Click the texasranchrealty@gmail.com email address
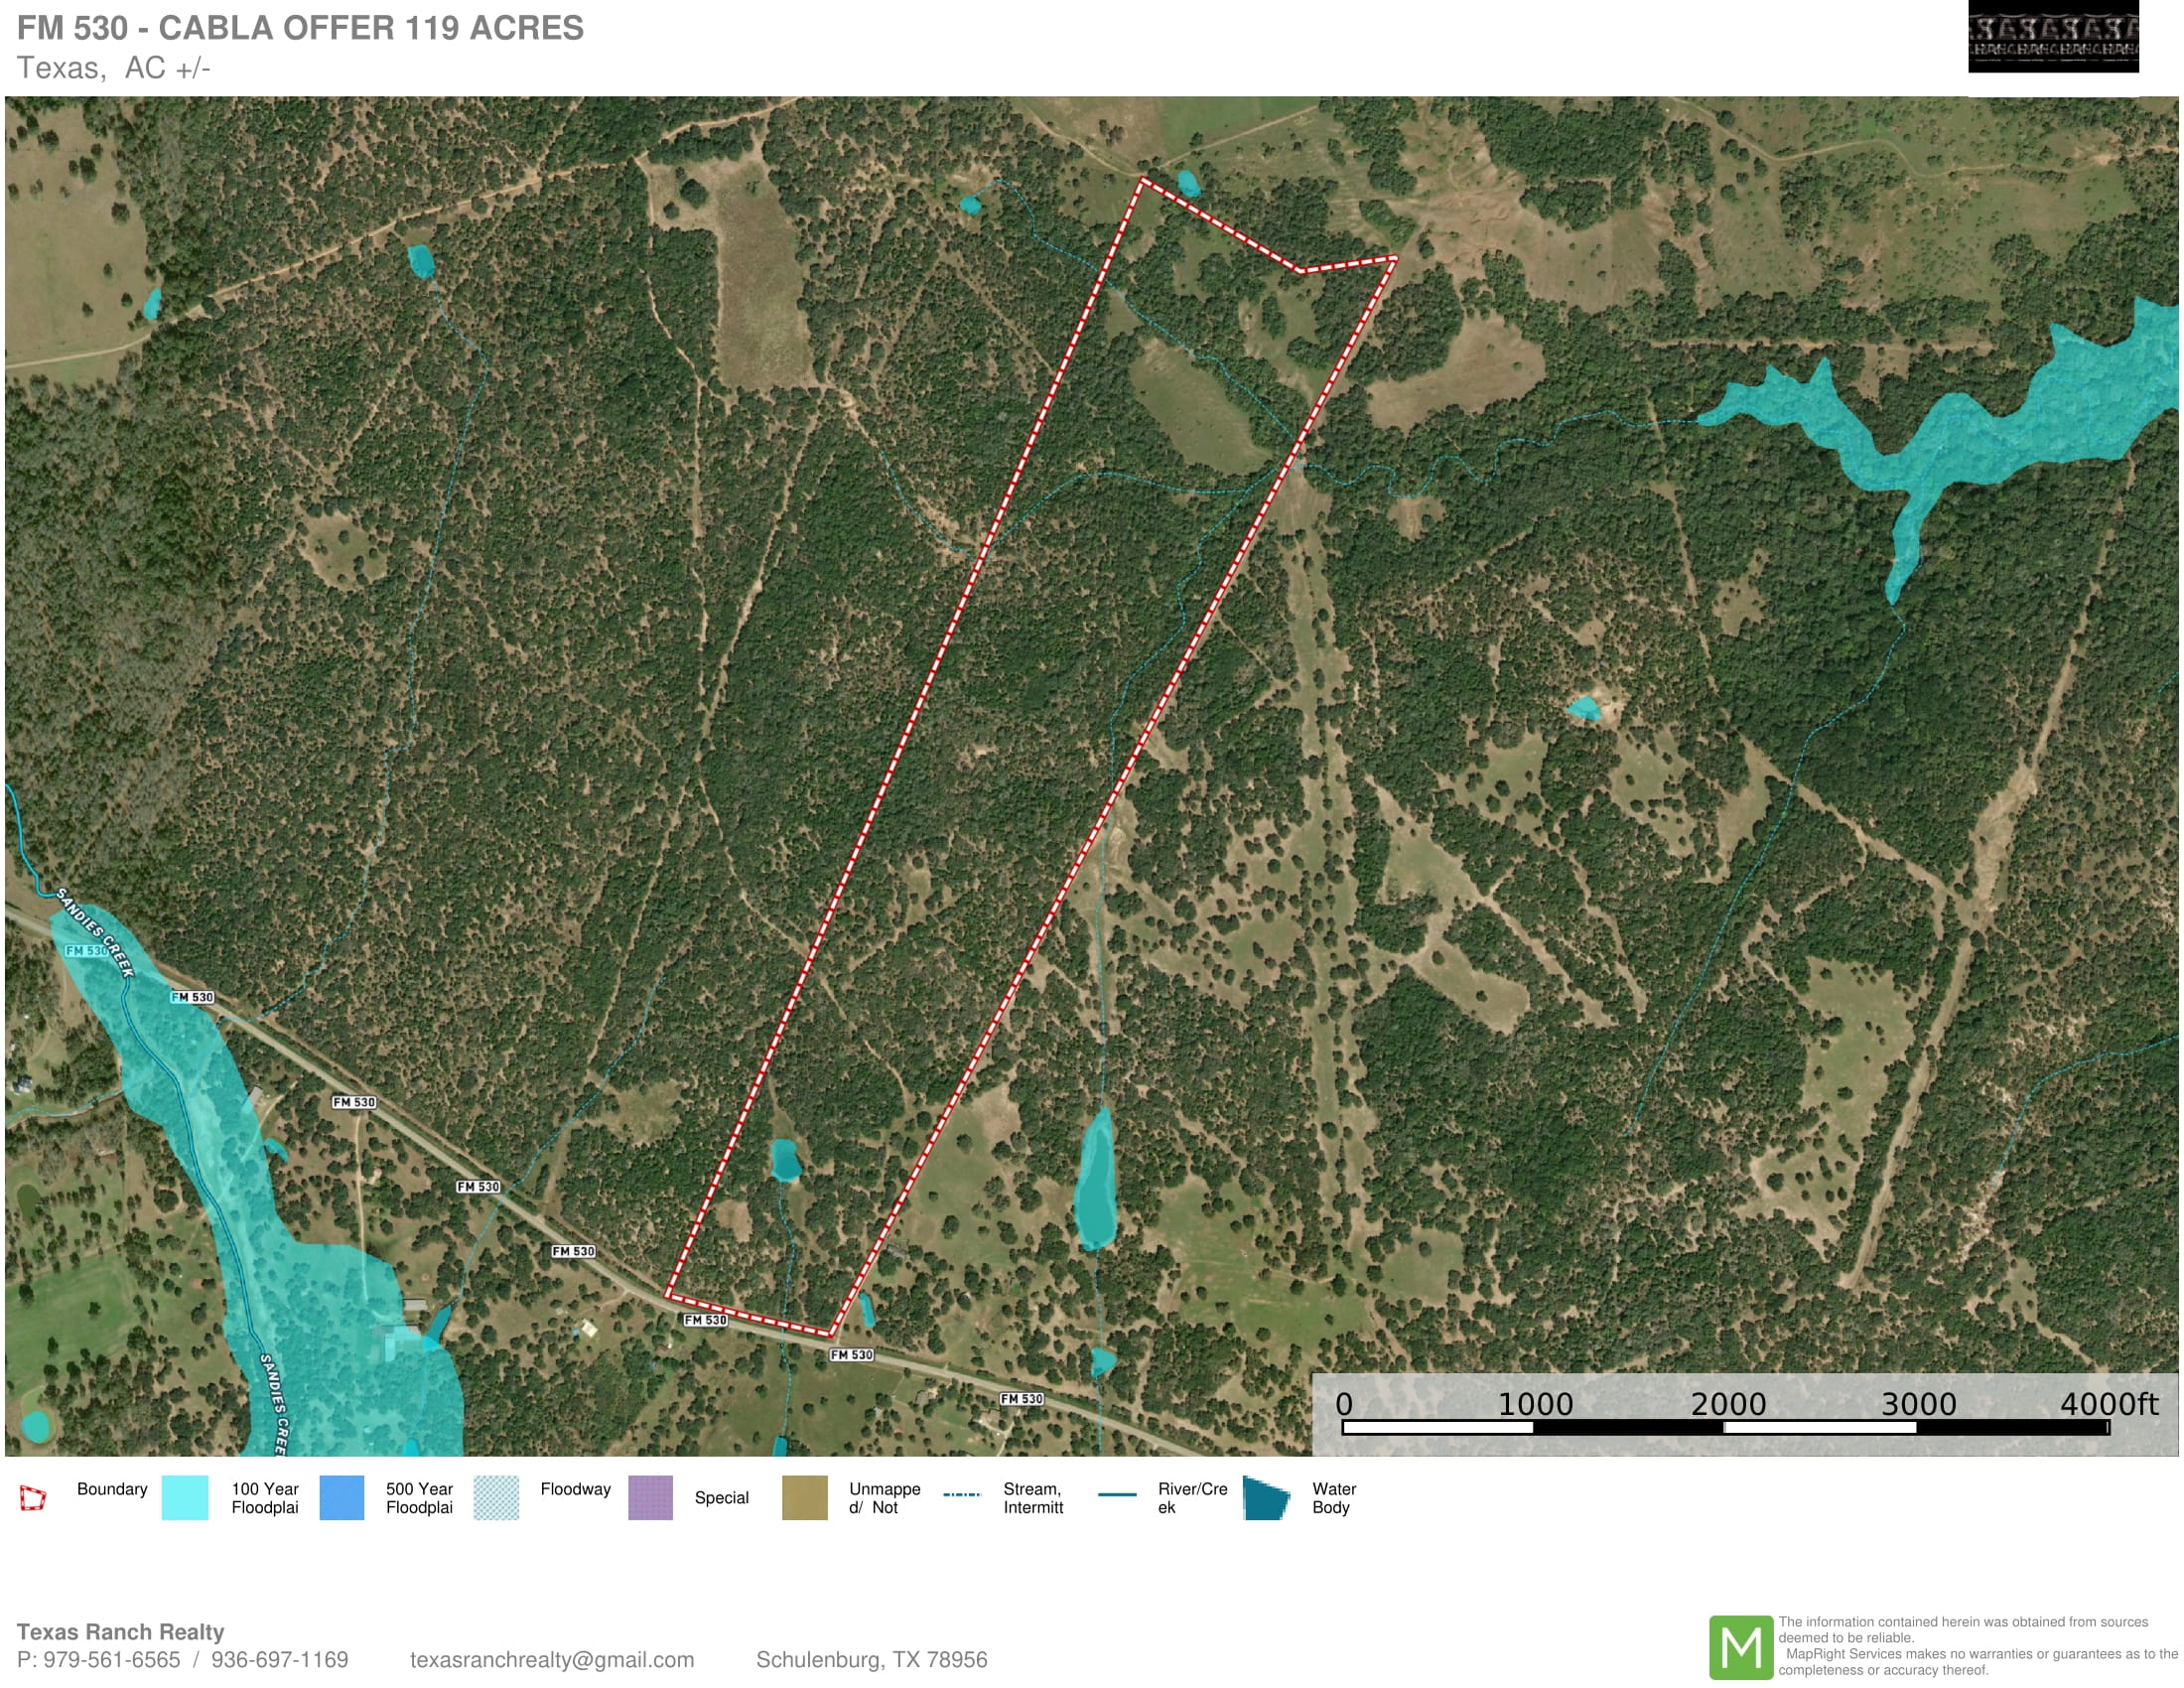The width and height of the screenshot is (2184, 1688). point(551,1660)
